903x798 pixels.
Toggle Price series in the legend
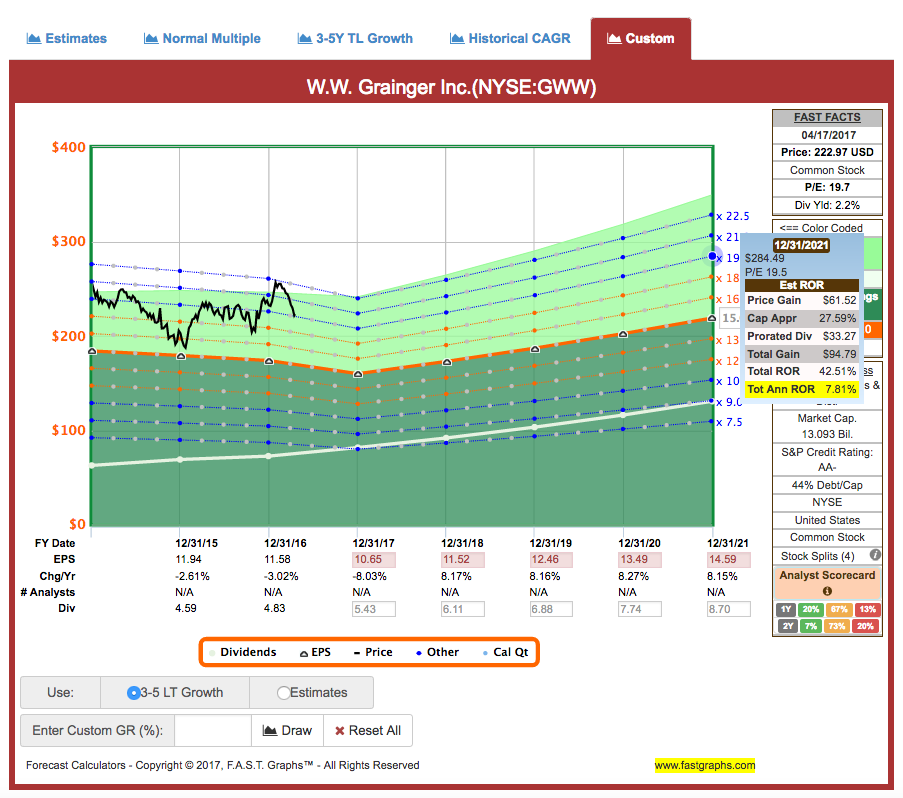coord(373,652)
